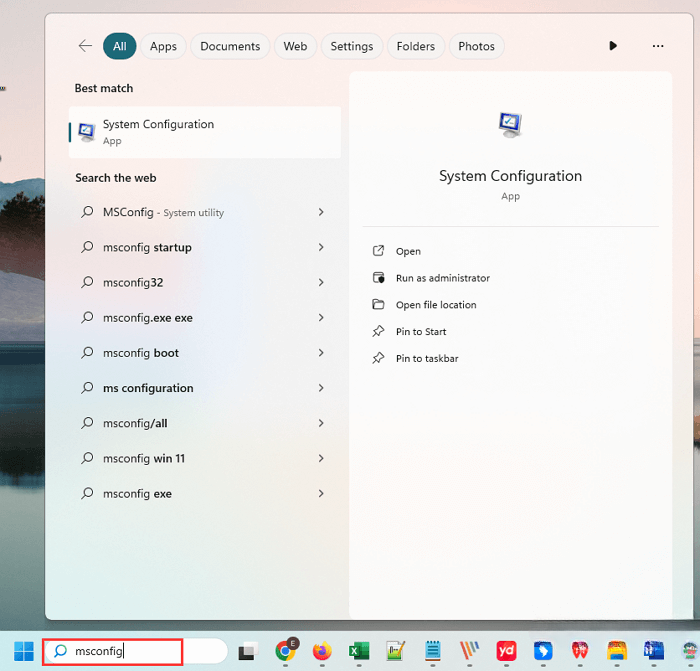This screenshot has height=671, width=700.
Task: Expand the msconfig exe suggestion chevron
Action: pyautogui.click(x=321, y=493)
